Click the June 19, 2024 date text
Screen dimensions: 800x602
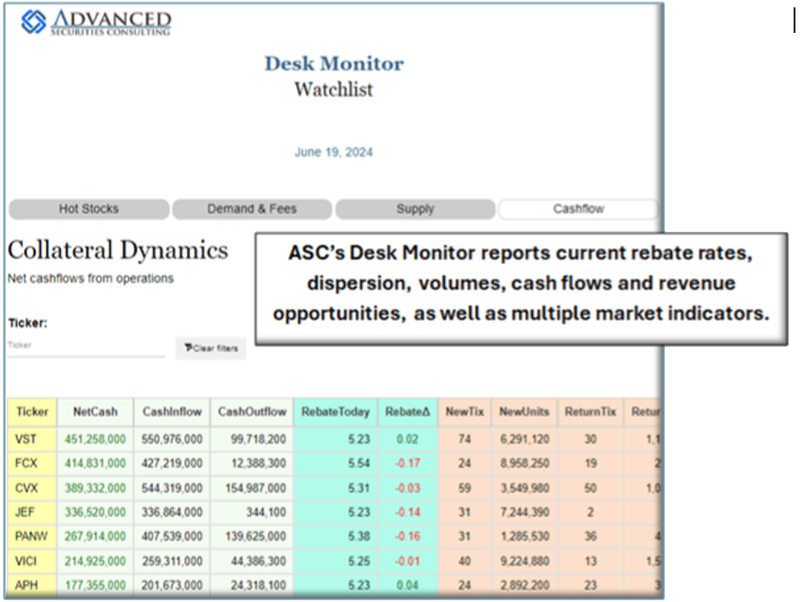pos(334,153)
